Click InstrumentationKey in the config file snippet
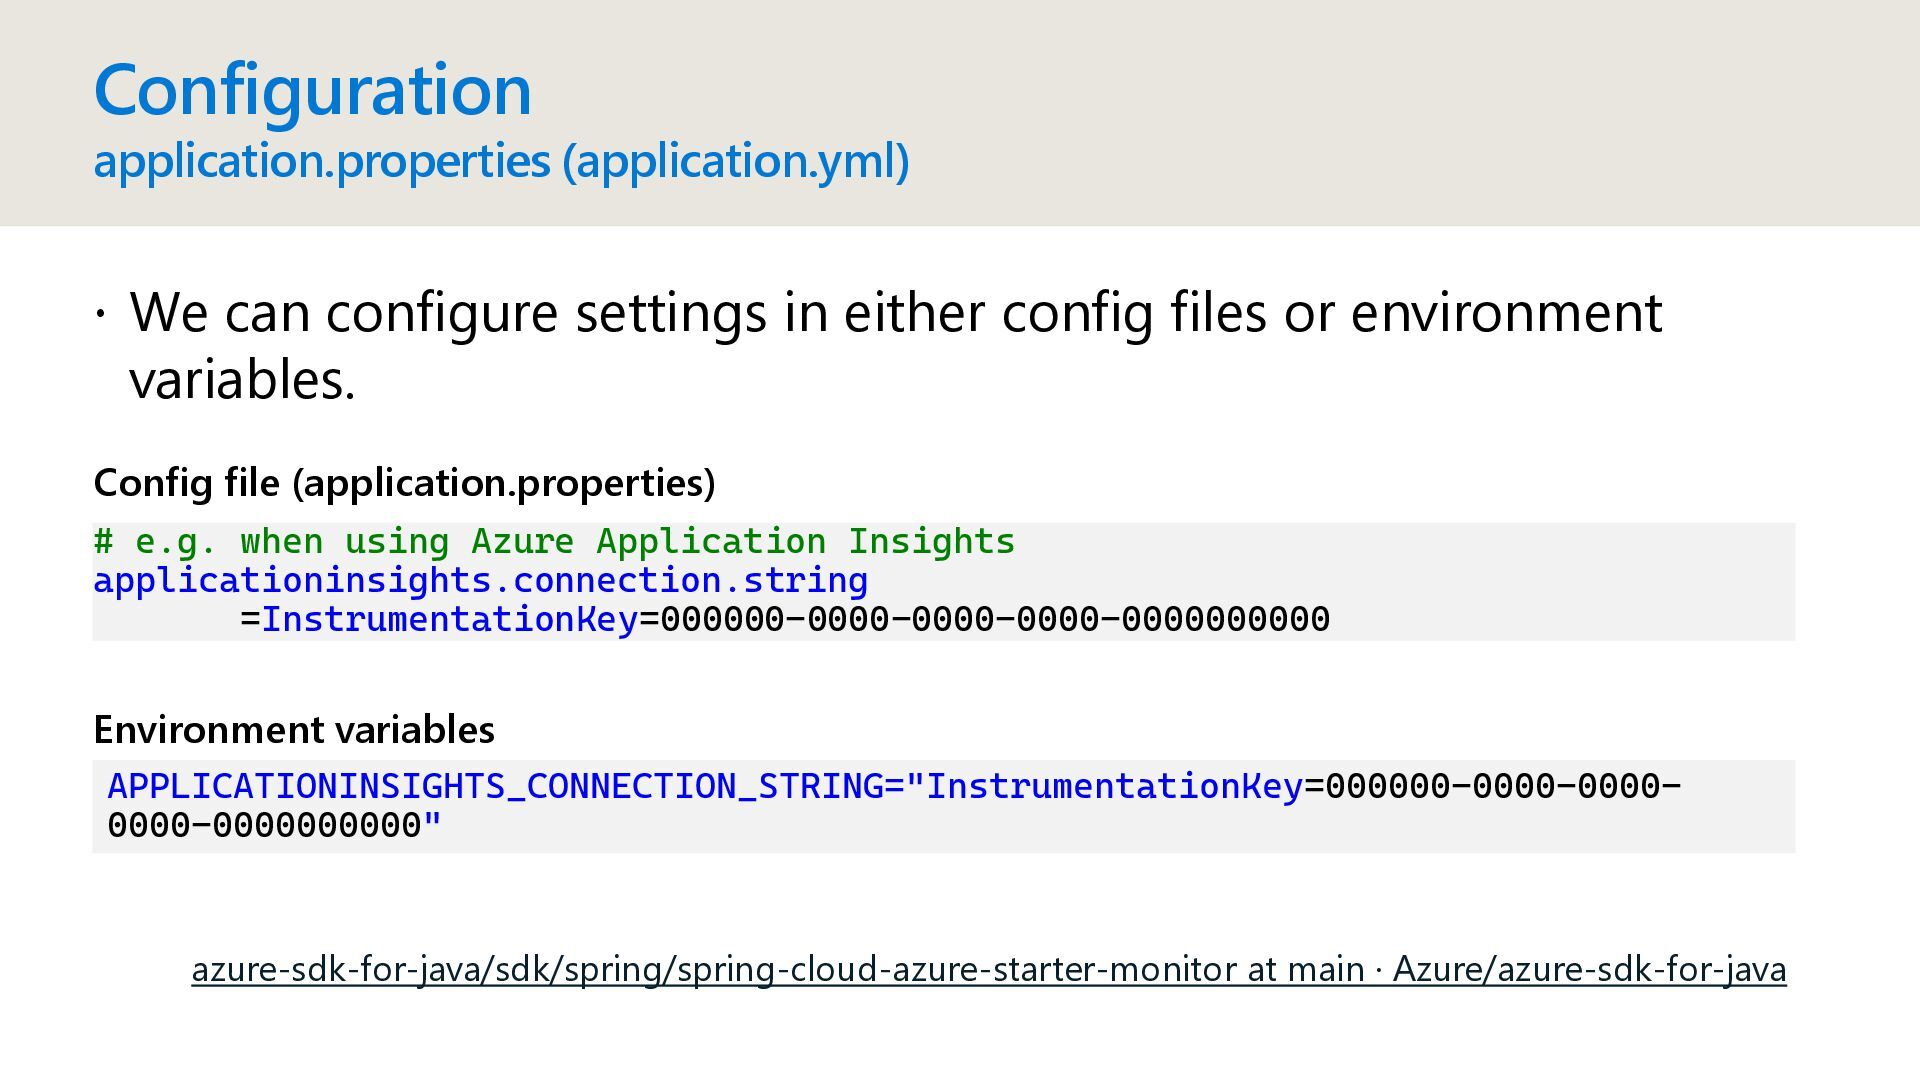The height and width of the screenshot is (1080, 1920). (449, 620)
